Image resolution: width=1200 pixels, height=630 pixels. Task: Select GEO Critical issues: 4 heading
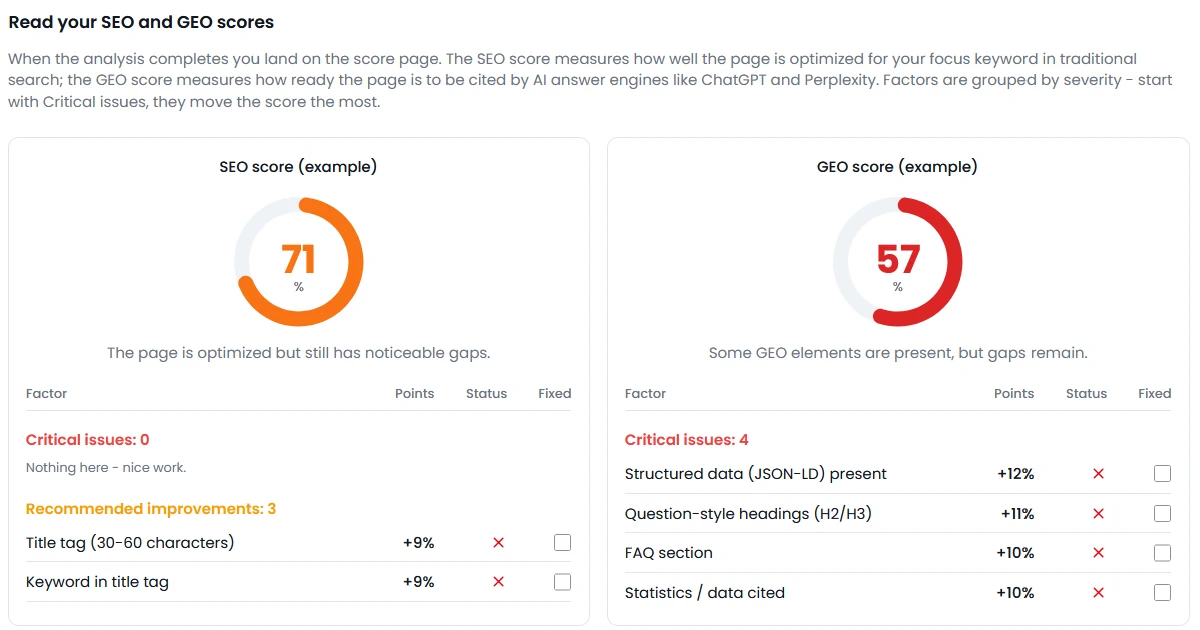coord(687,440)
